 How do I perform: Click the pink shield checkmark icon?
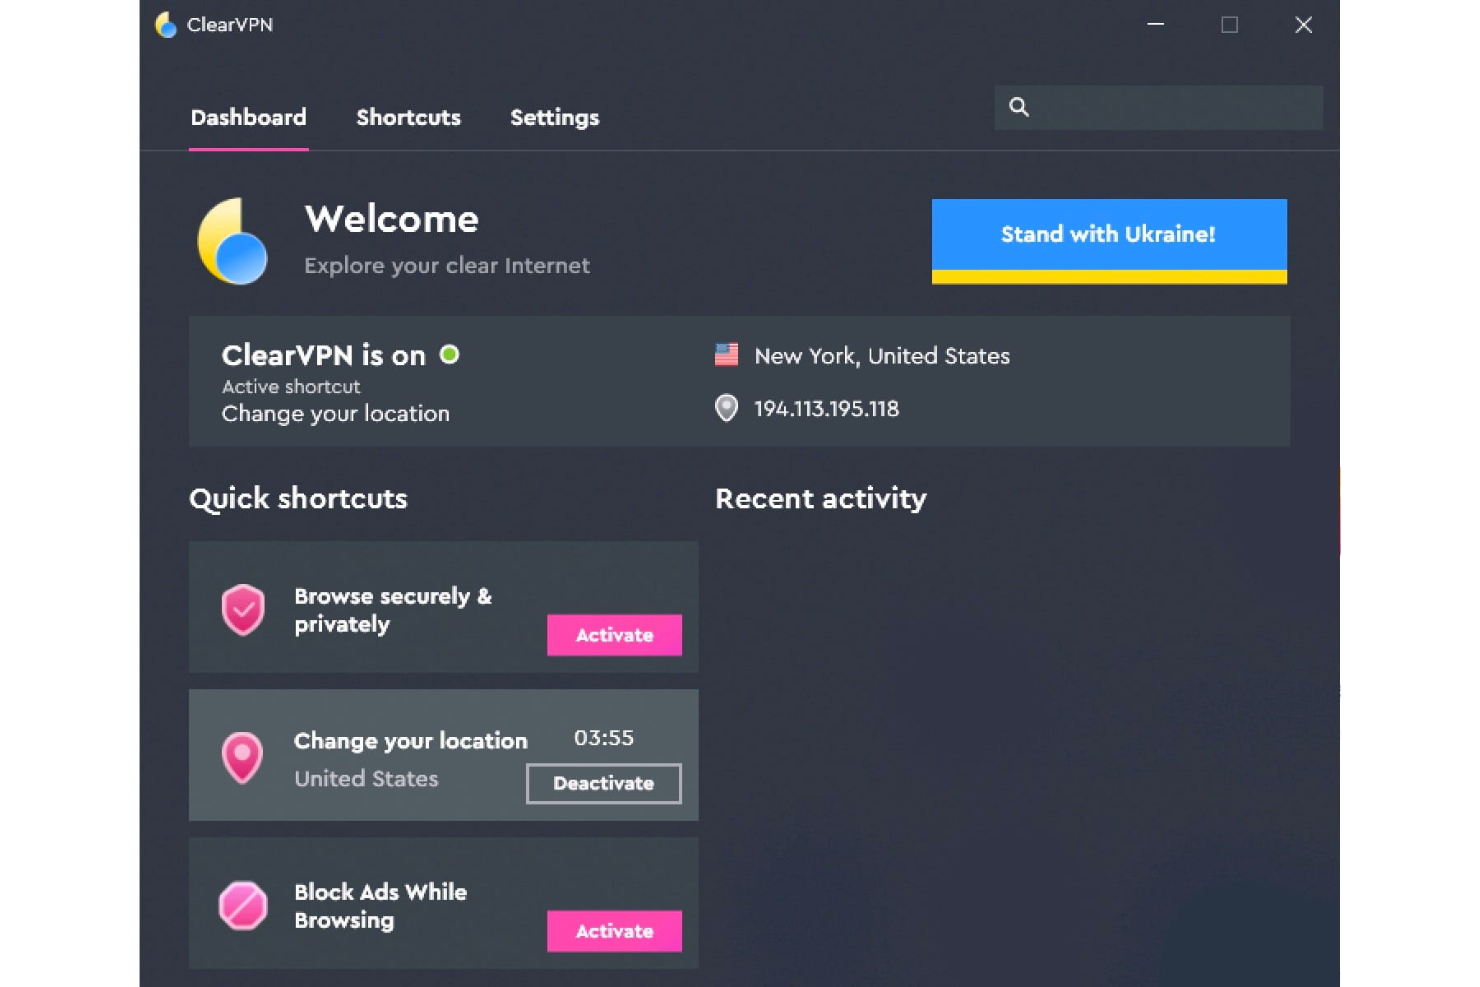pyautogui.click(x=243, y=610)
